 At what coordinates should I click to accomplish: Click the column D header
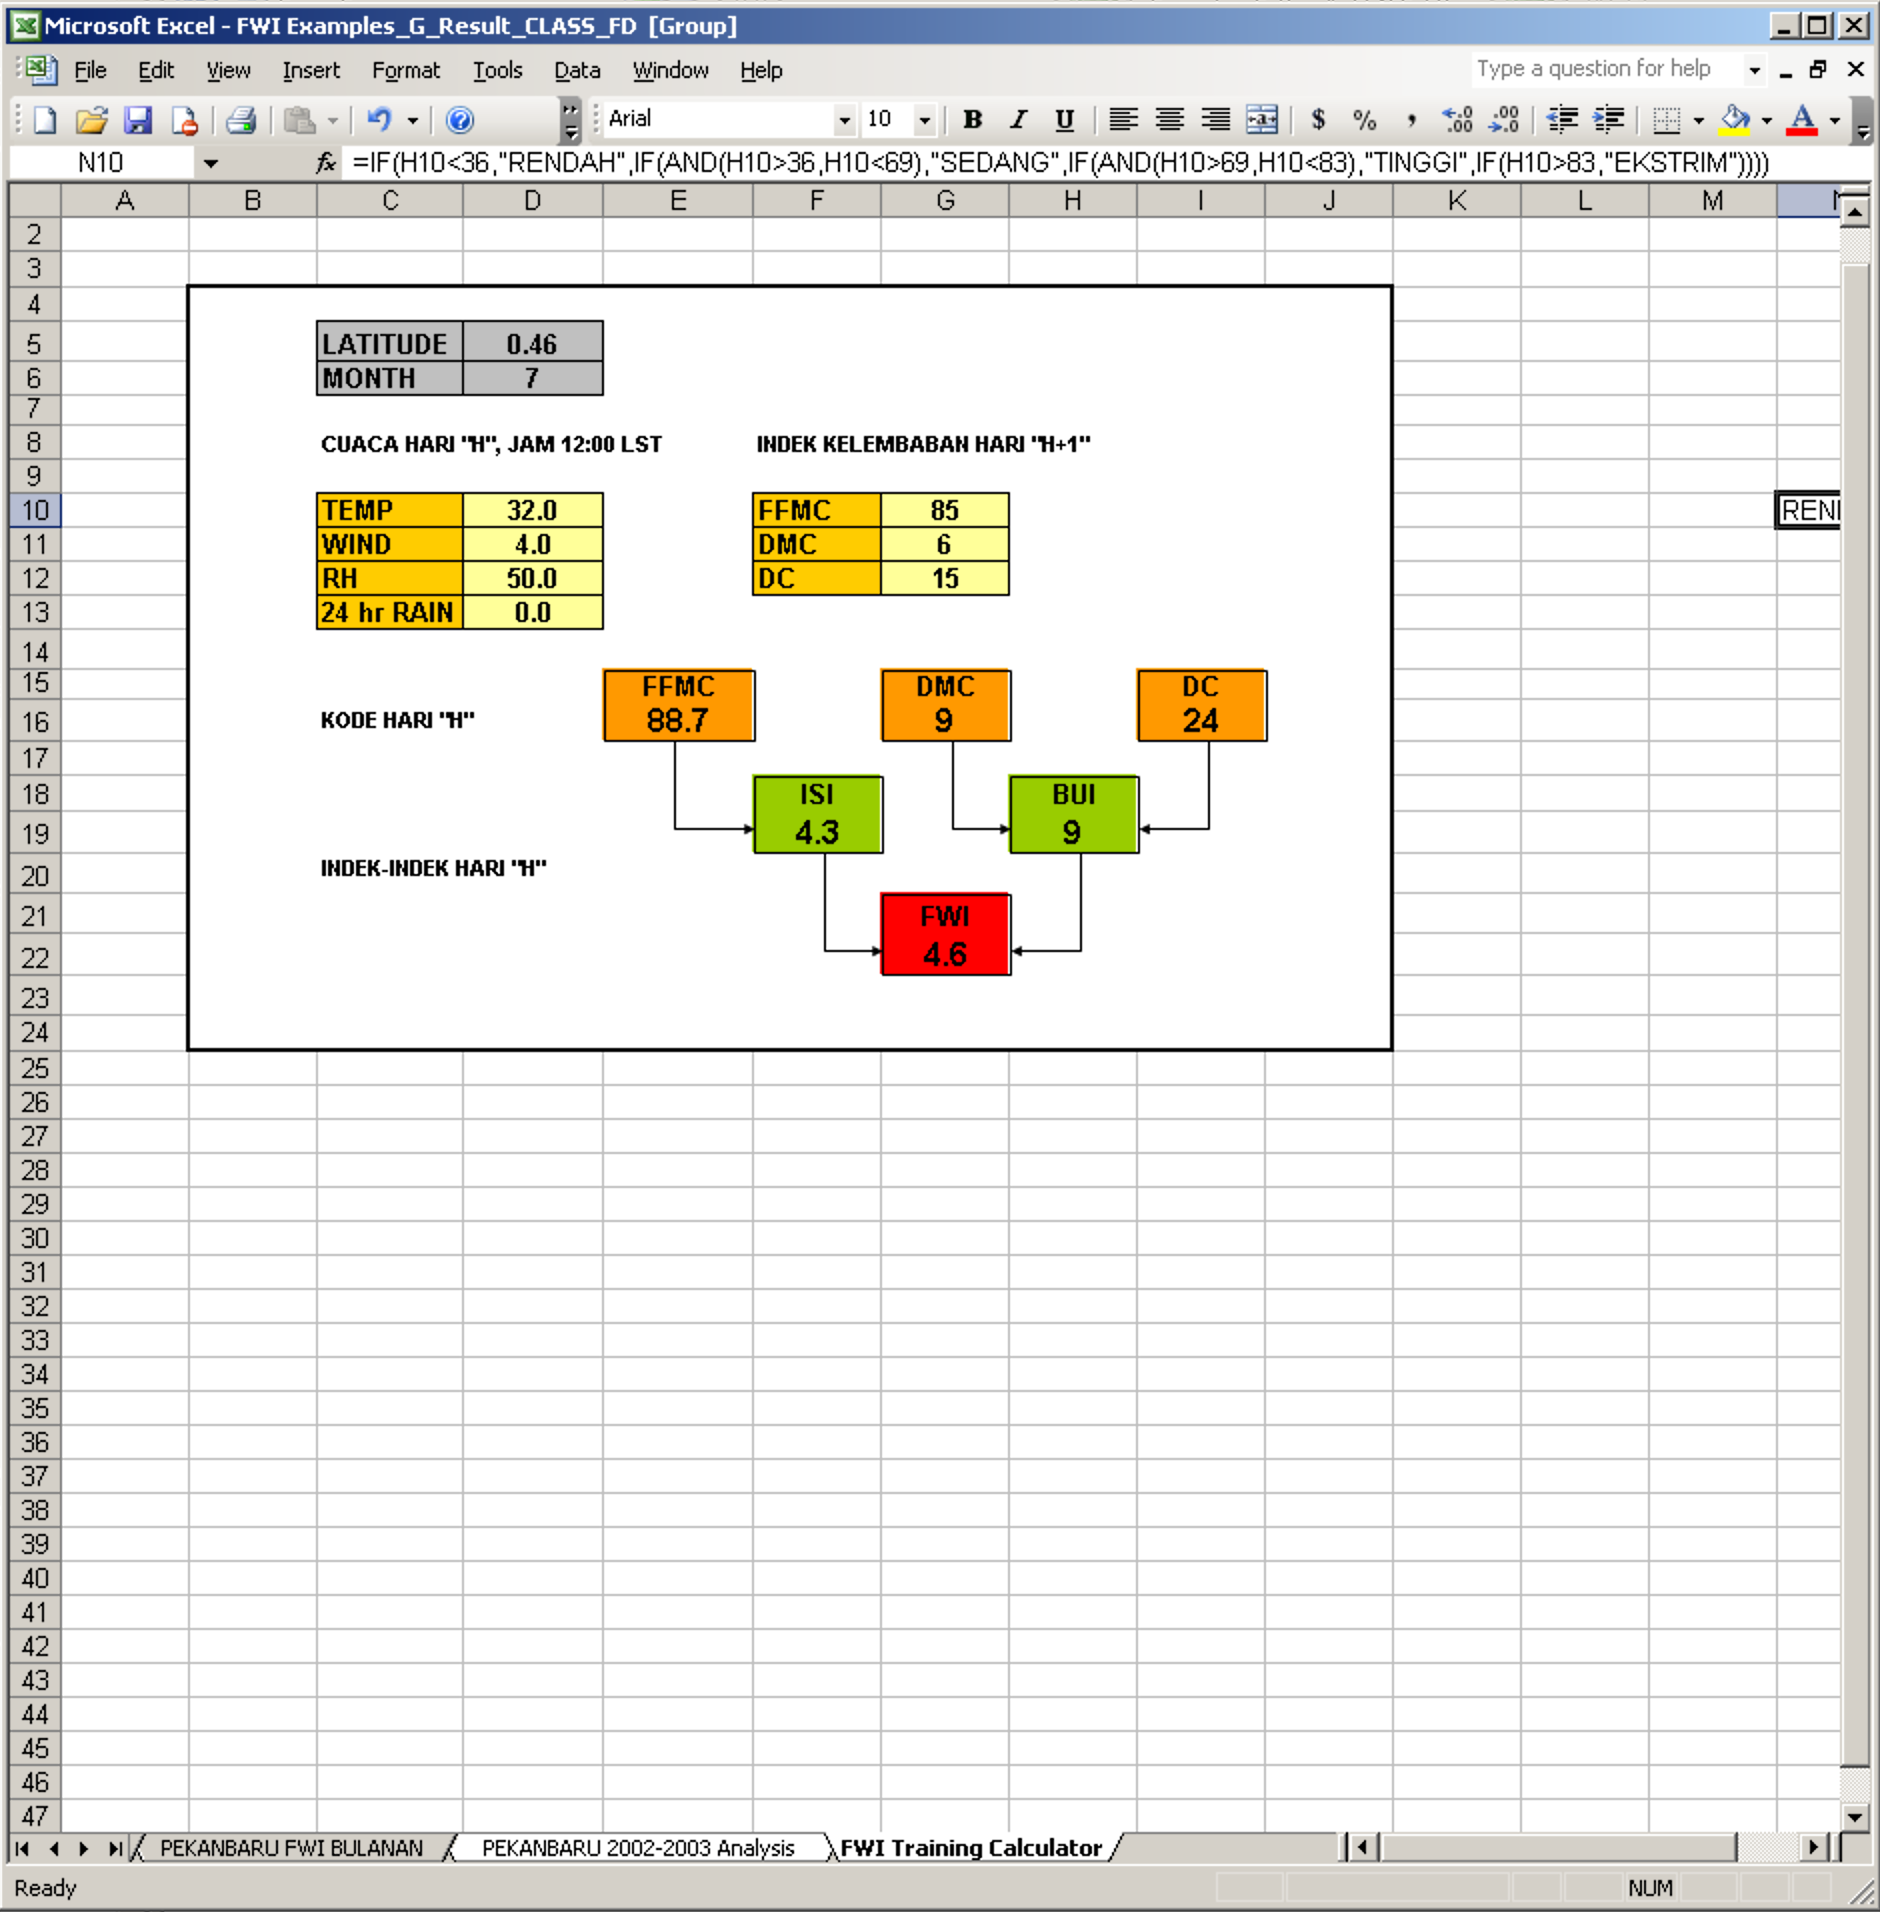(x=532, y=201)
